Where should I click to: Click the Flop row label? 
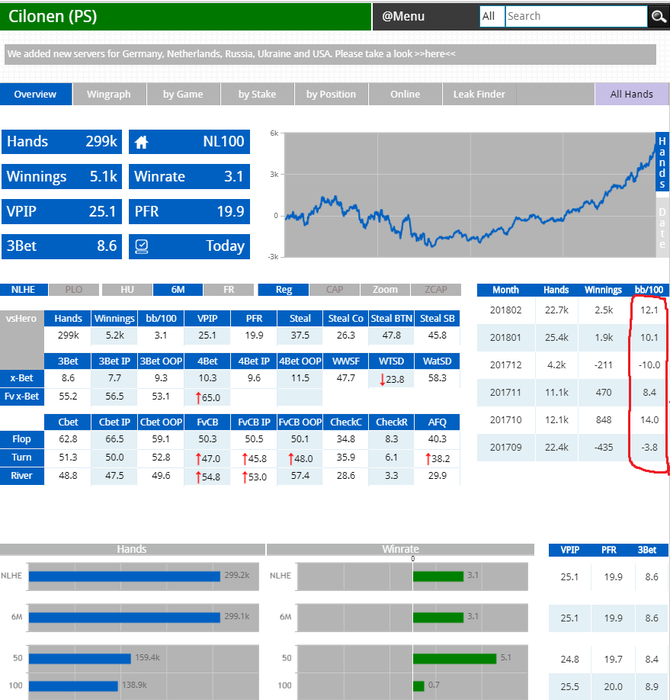(x=22, y=439)
